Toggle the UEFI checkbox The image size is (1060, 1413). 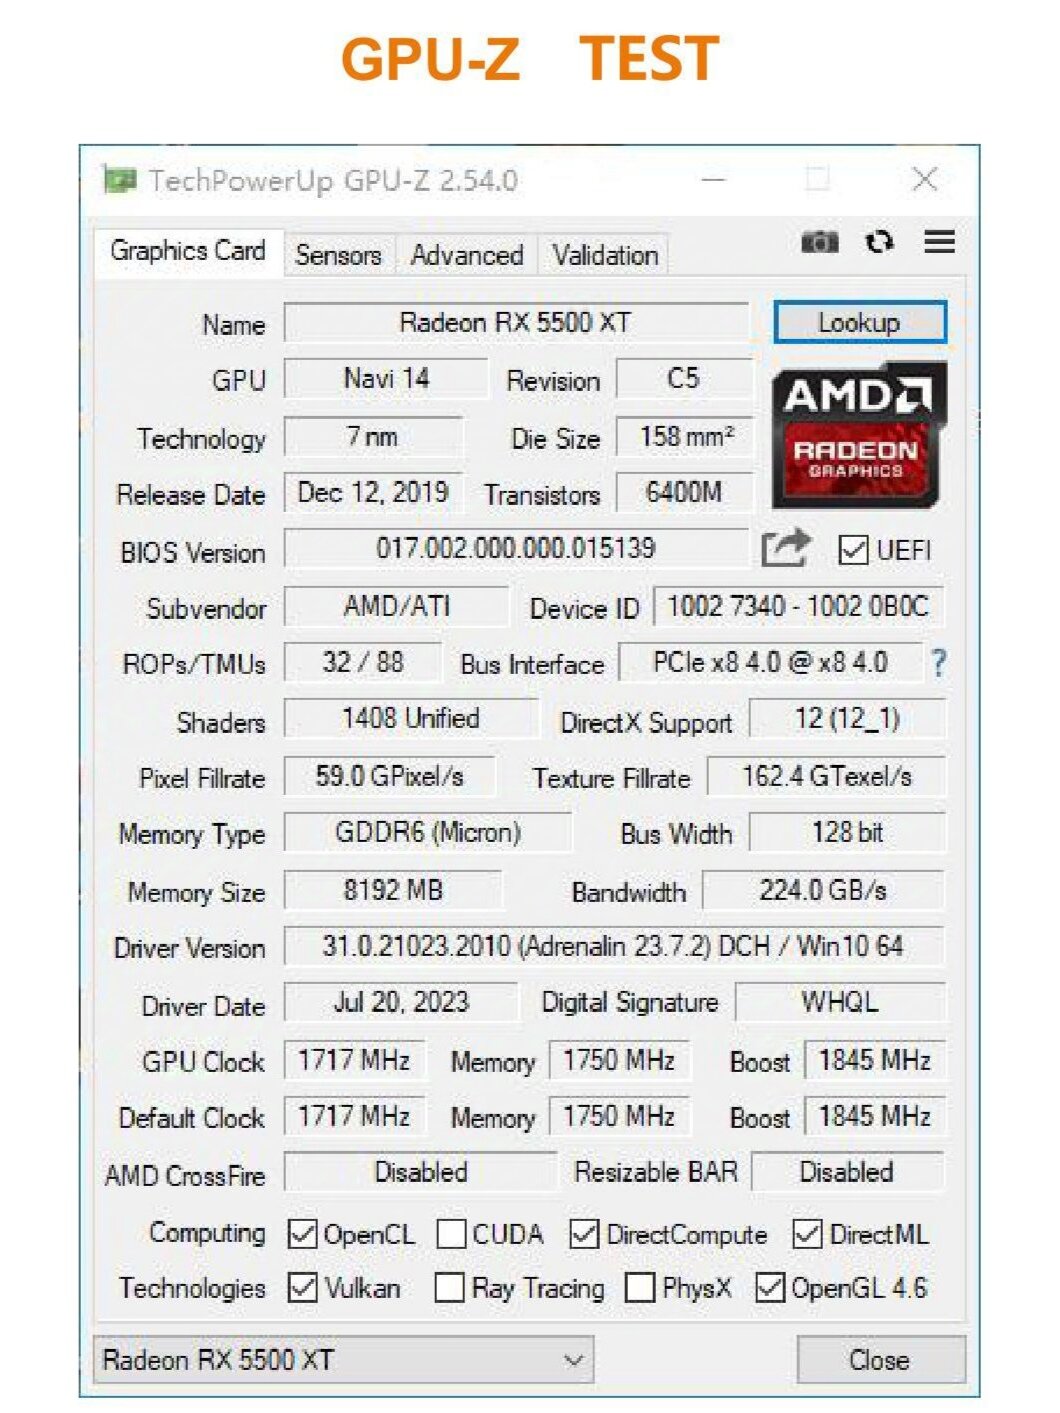coord(853,550)
